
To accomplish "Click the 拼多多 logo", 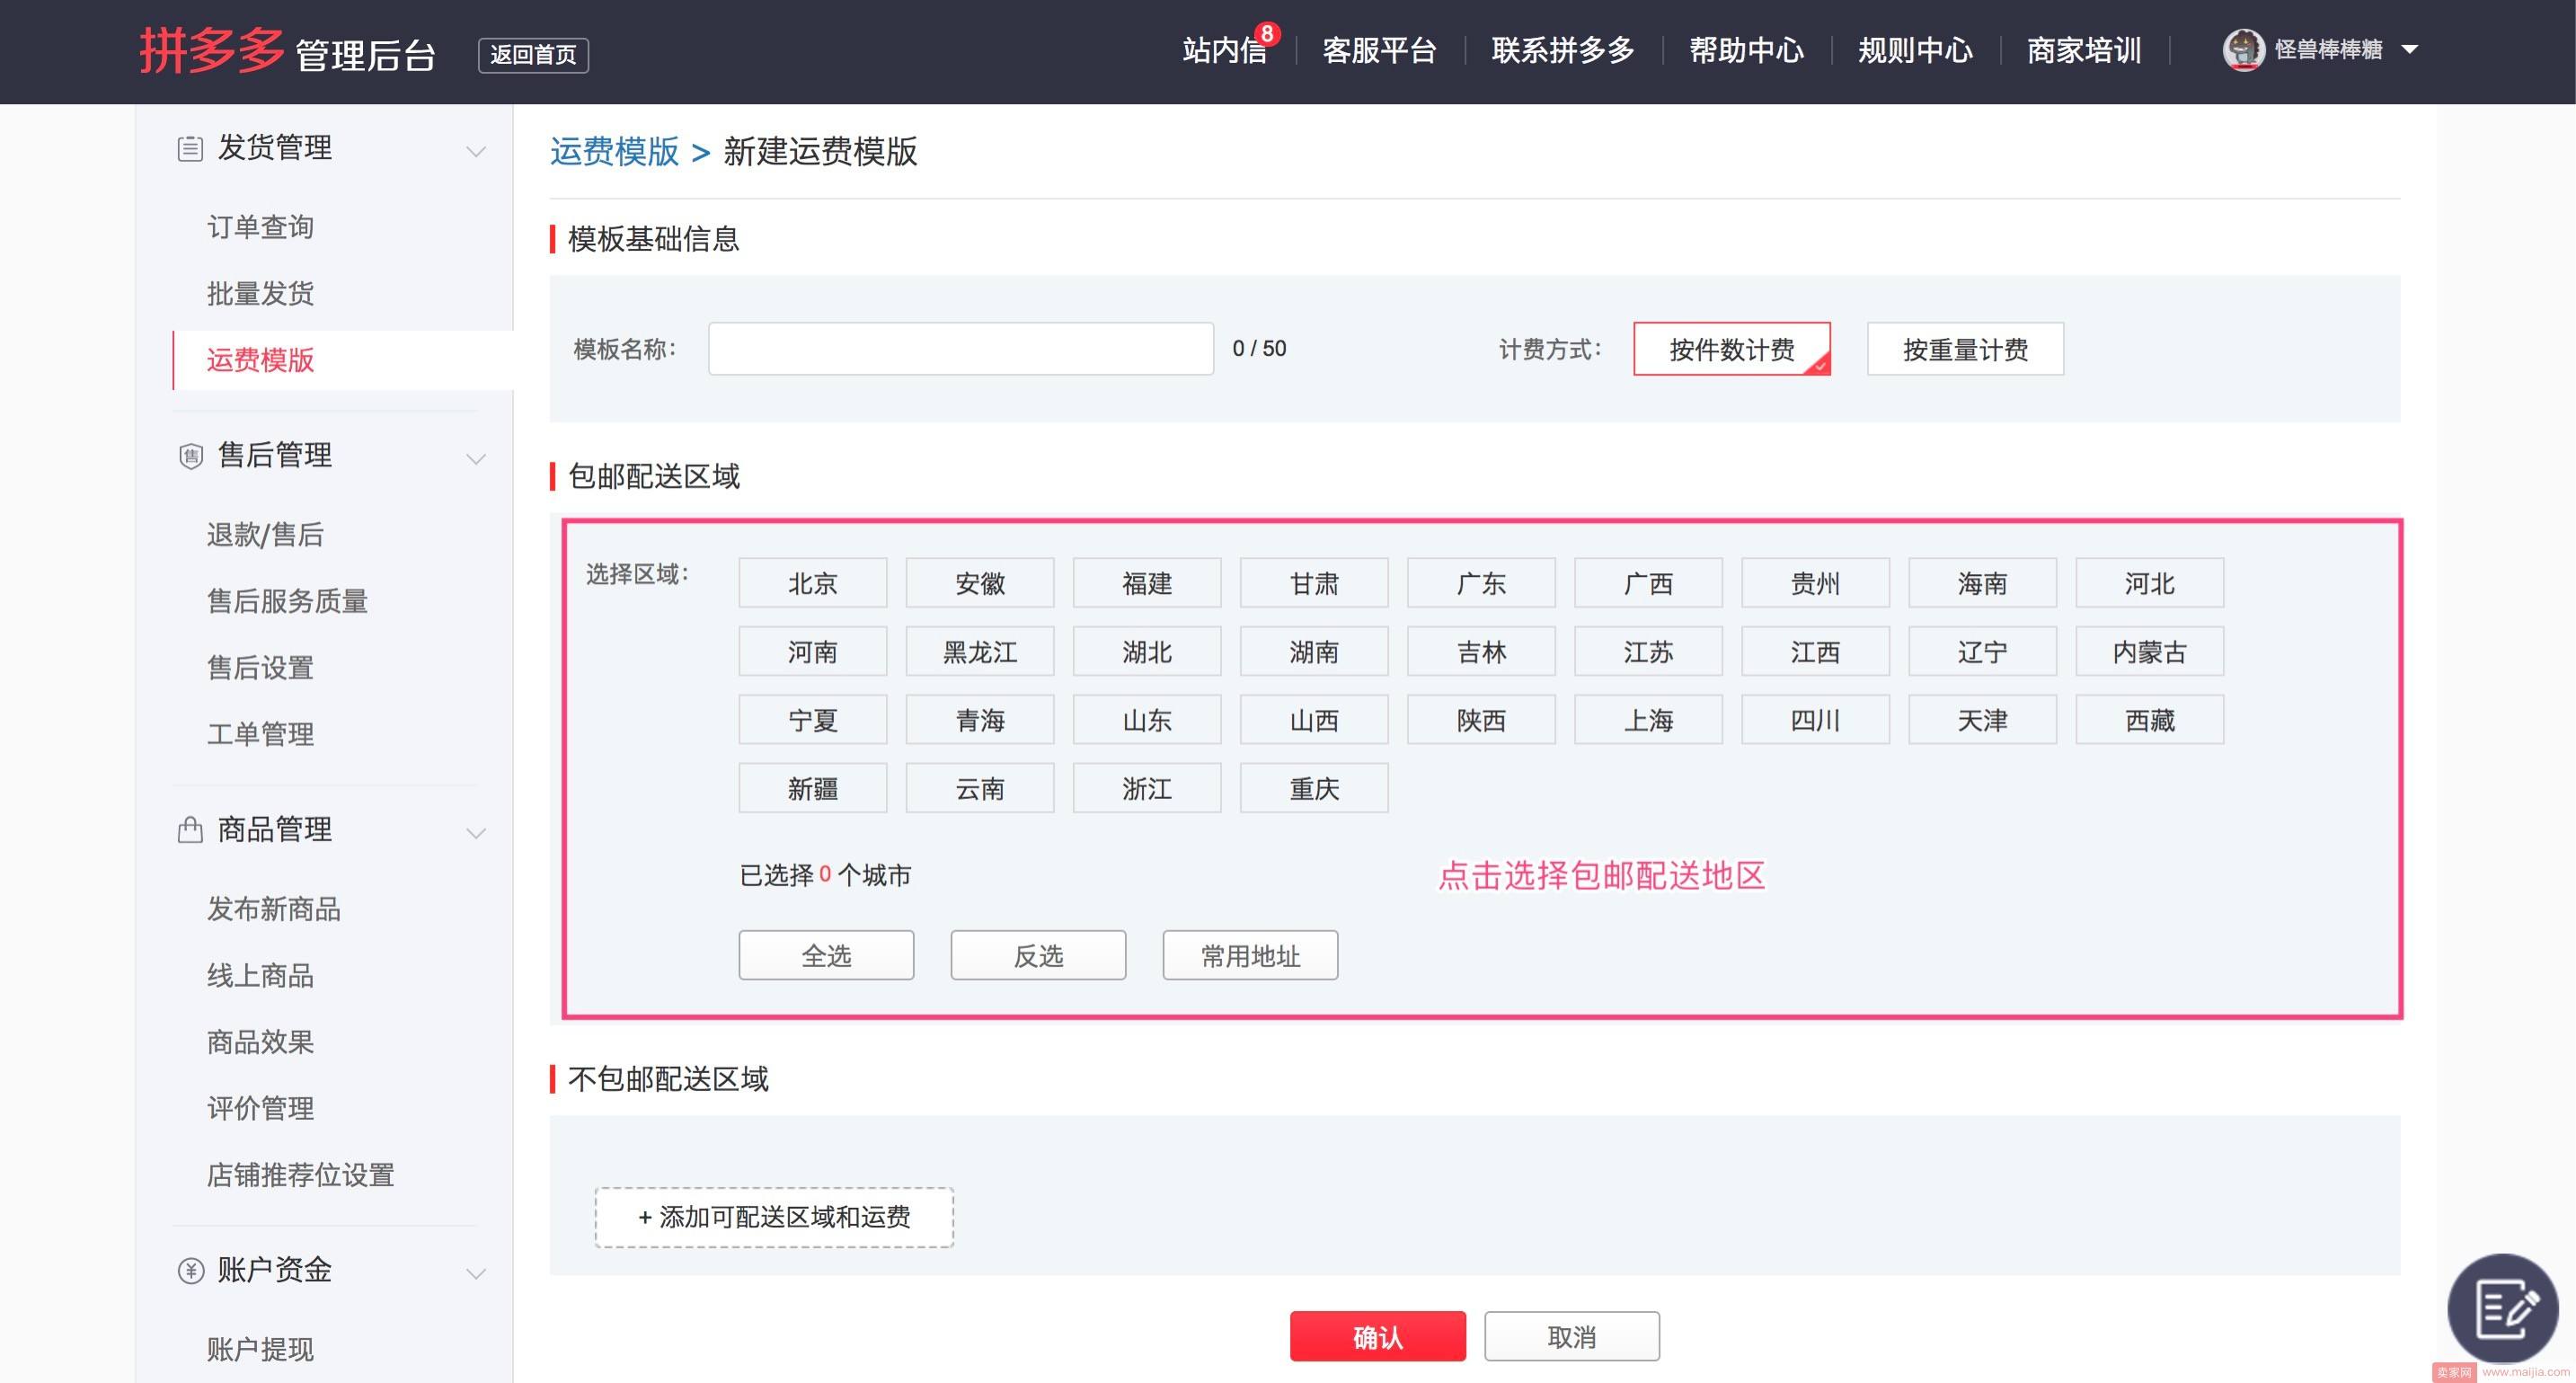I will coord(212,50).
